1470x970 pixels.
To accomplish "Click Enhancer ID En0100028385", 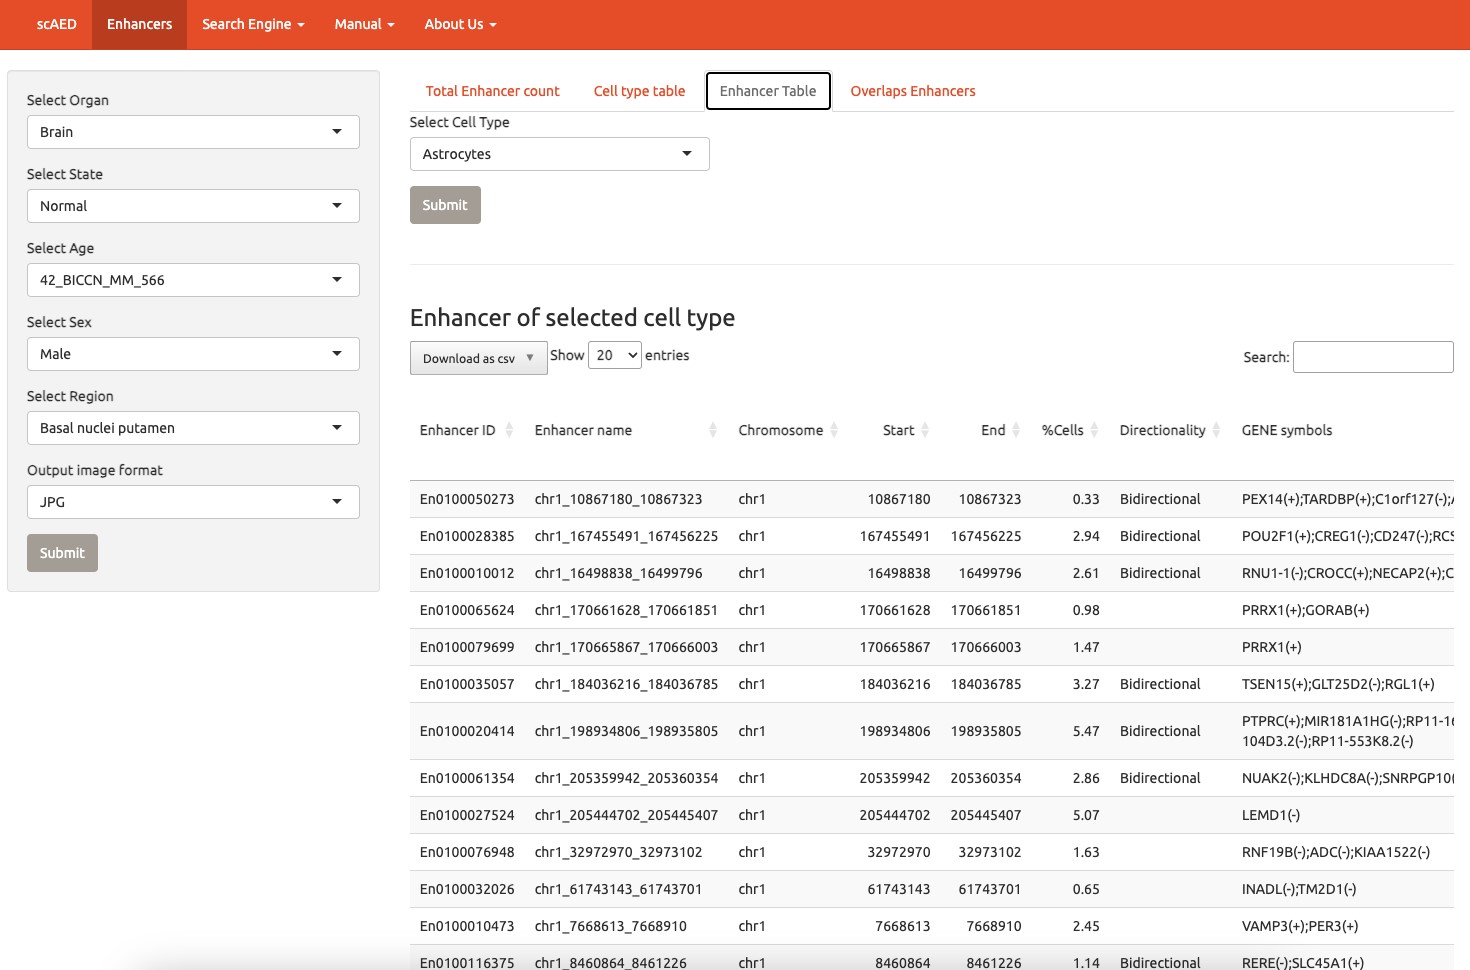I will pyautogui.click(x=467, y=536).
